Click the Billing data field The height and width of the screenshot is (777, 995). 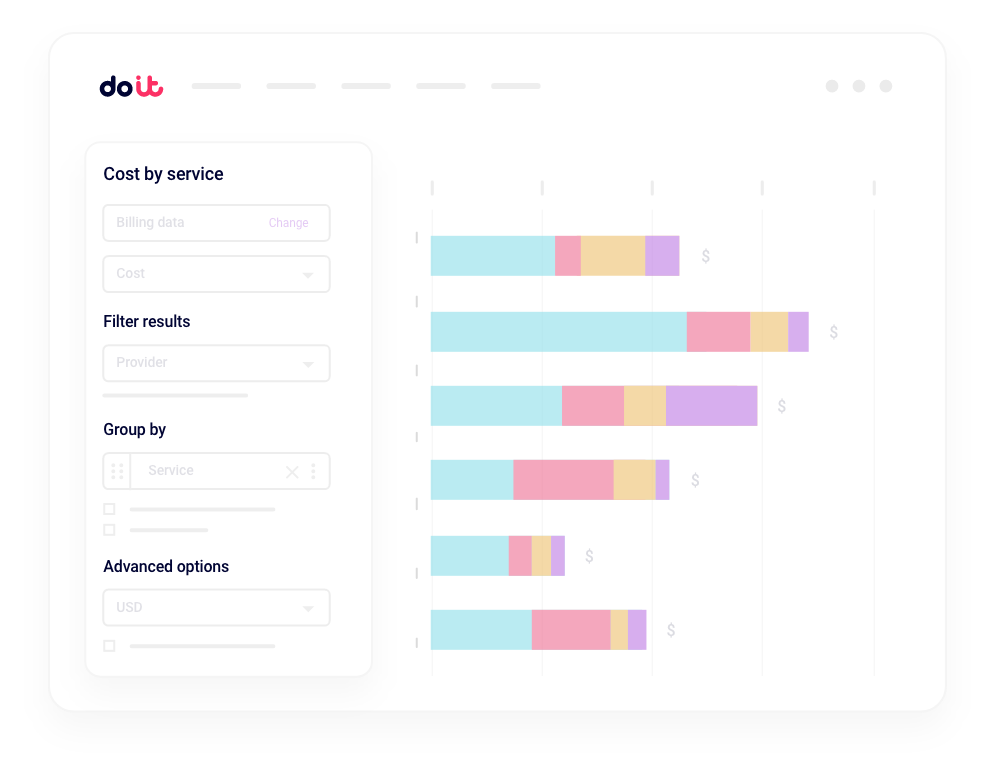tap(180, 223)
